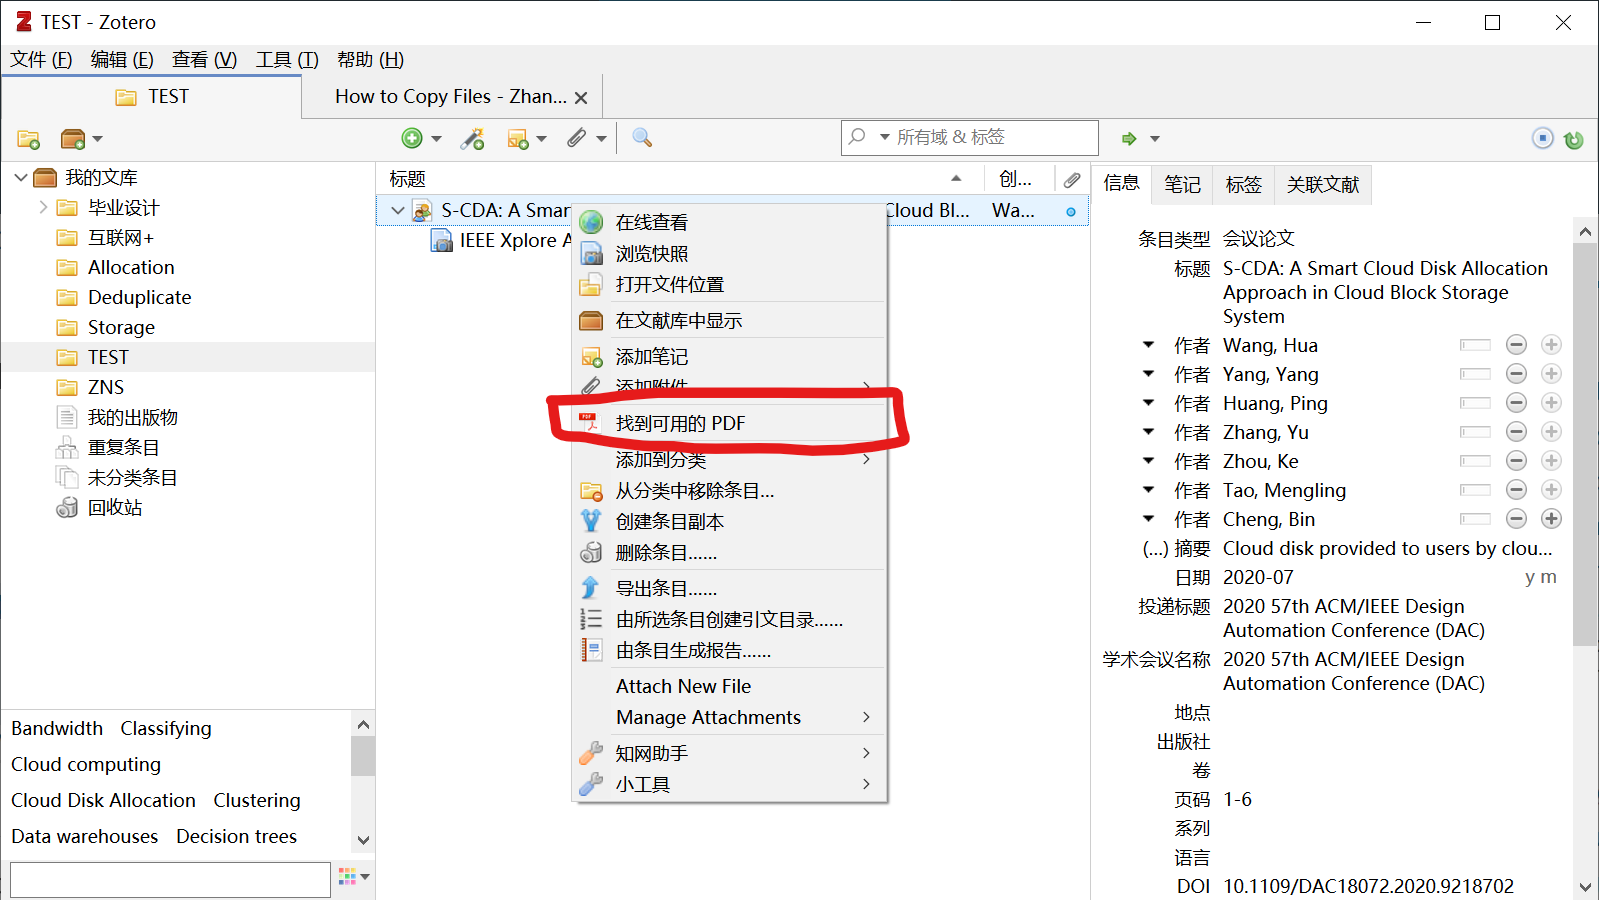Open creator type dropdown for Wang, Hua
This screenshot has width=1599, height=900.
point(1149,345)
